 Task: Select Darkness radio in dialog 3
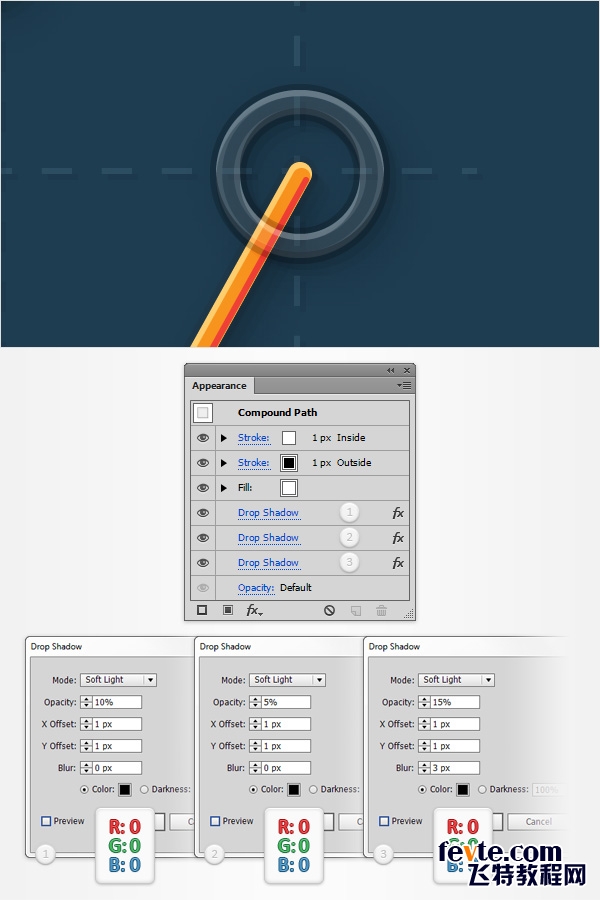click(482, 790)
